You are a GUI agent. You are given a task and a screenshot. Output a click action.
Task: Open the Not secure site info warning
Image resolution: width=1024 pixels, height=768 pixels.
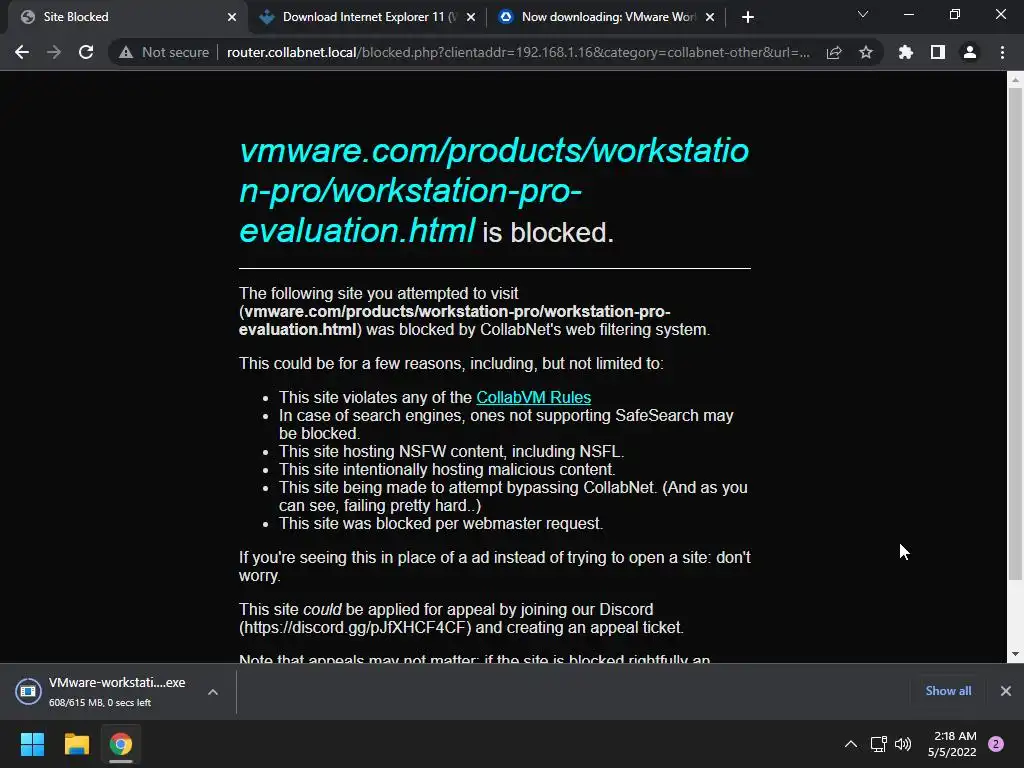pos(164,52)
